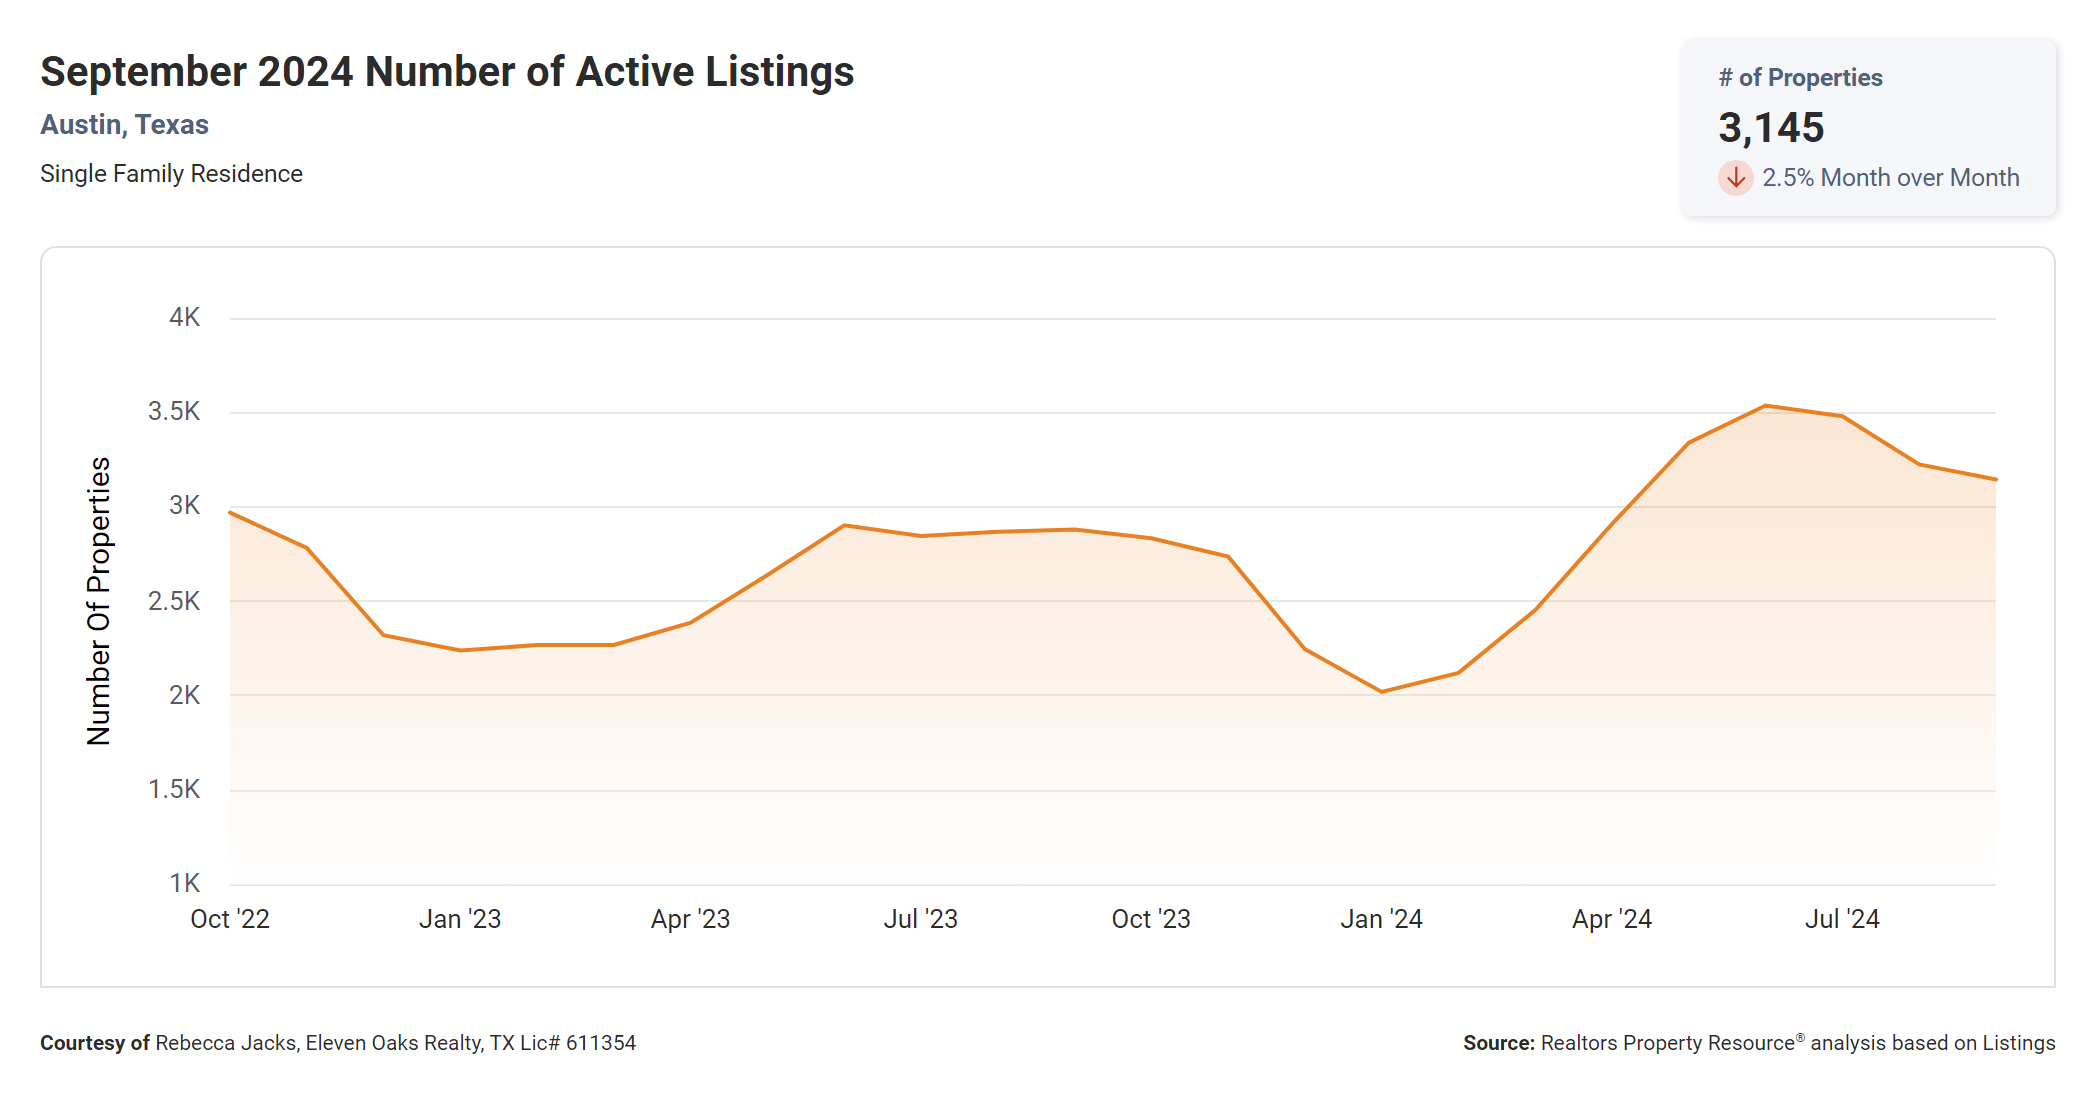The height and width of the screenshot is (1100, 2096).
Task: Click the Apr '24 x-axis label
Action: pos(1611,919)
